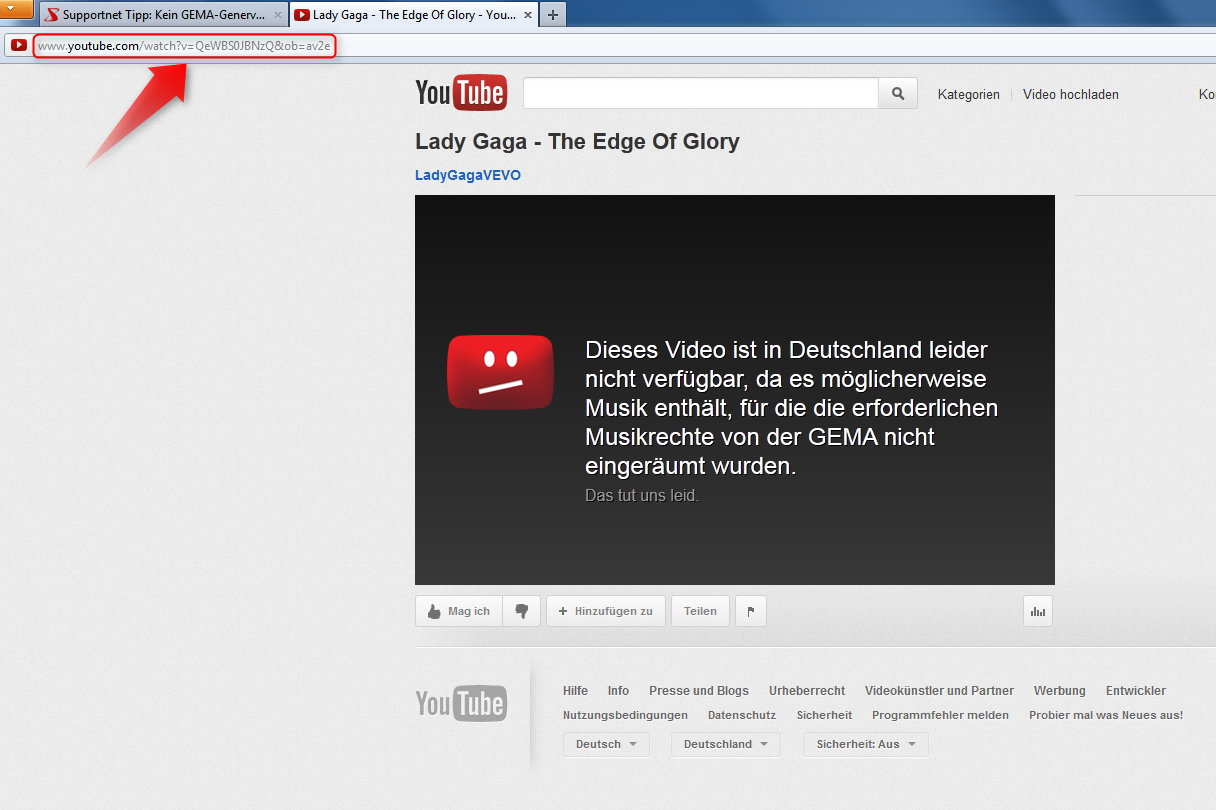Image resolution: width=1216 pixels, height=810 pixels.
Task: Switch to the Supportnet Tipp tab
Action: pos(155,15)
